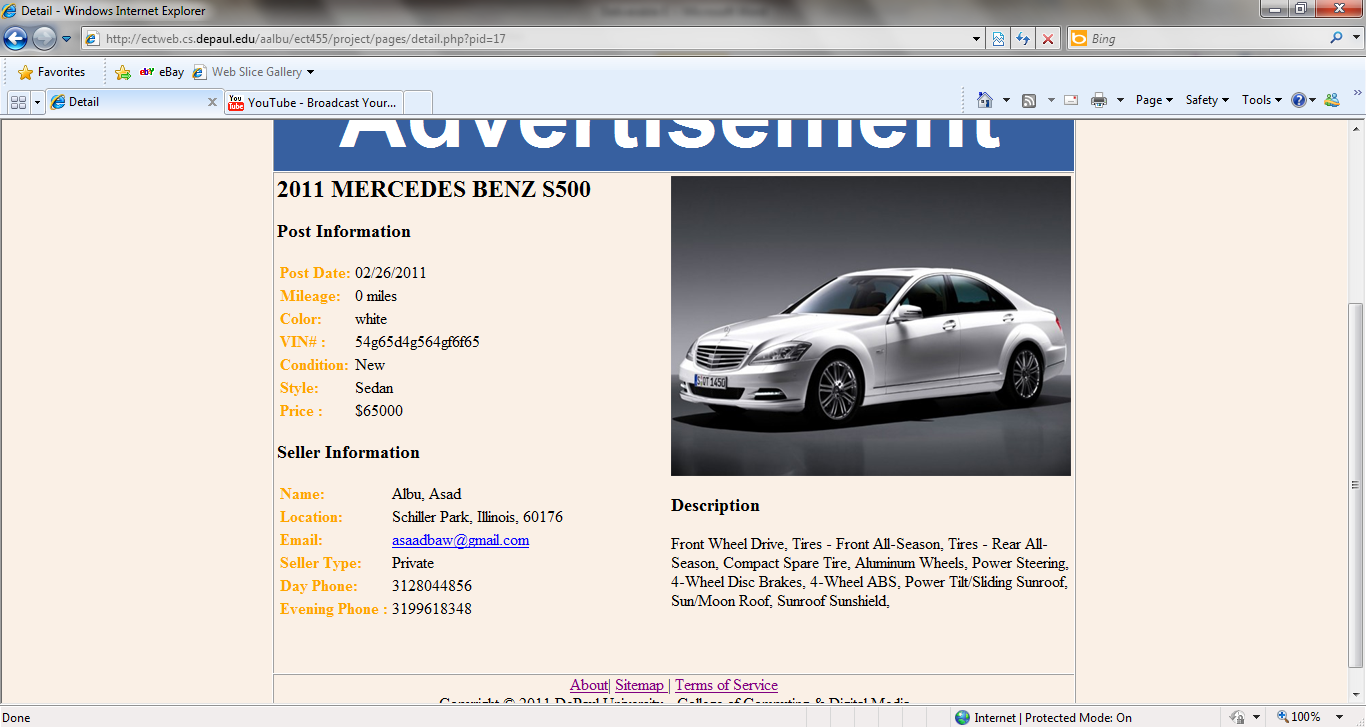The image size is (1366, 728).
Task: Click the white Mercedes car photo
Action: click(x=871, y=326)
